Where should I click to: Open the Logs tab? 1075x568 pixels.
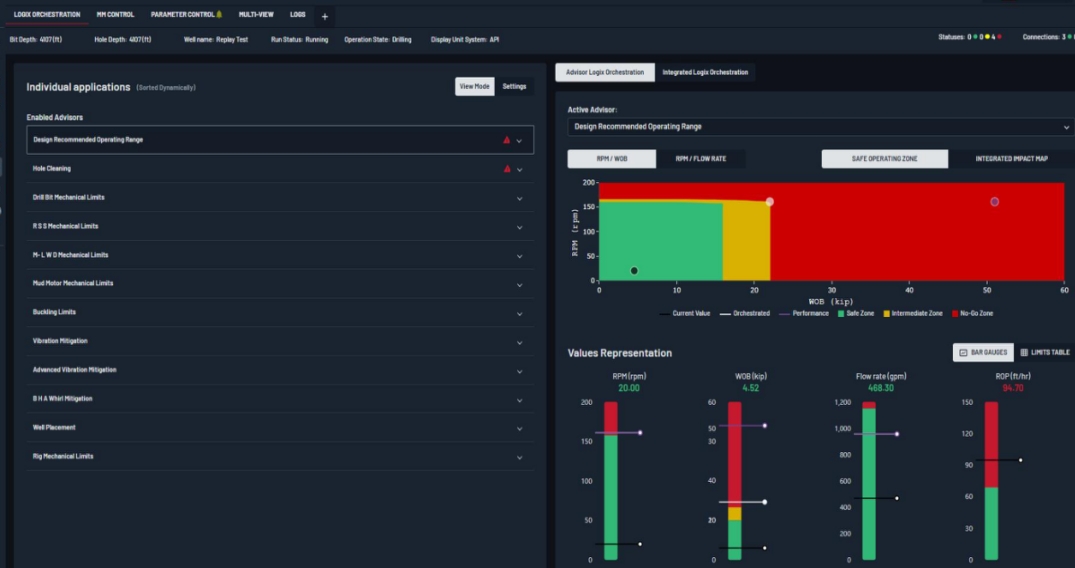click(297, 15)
